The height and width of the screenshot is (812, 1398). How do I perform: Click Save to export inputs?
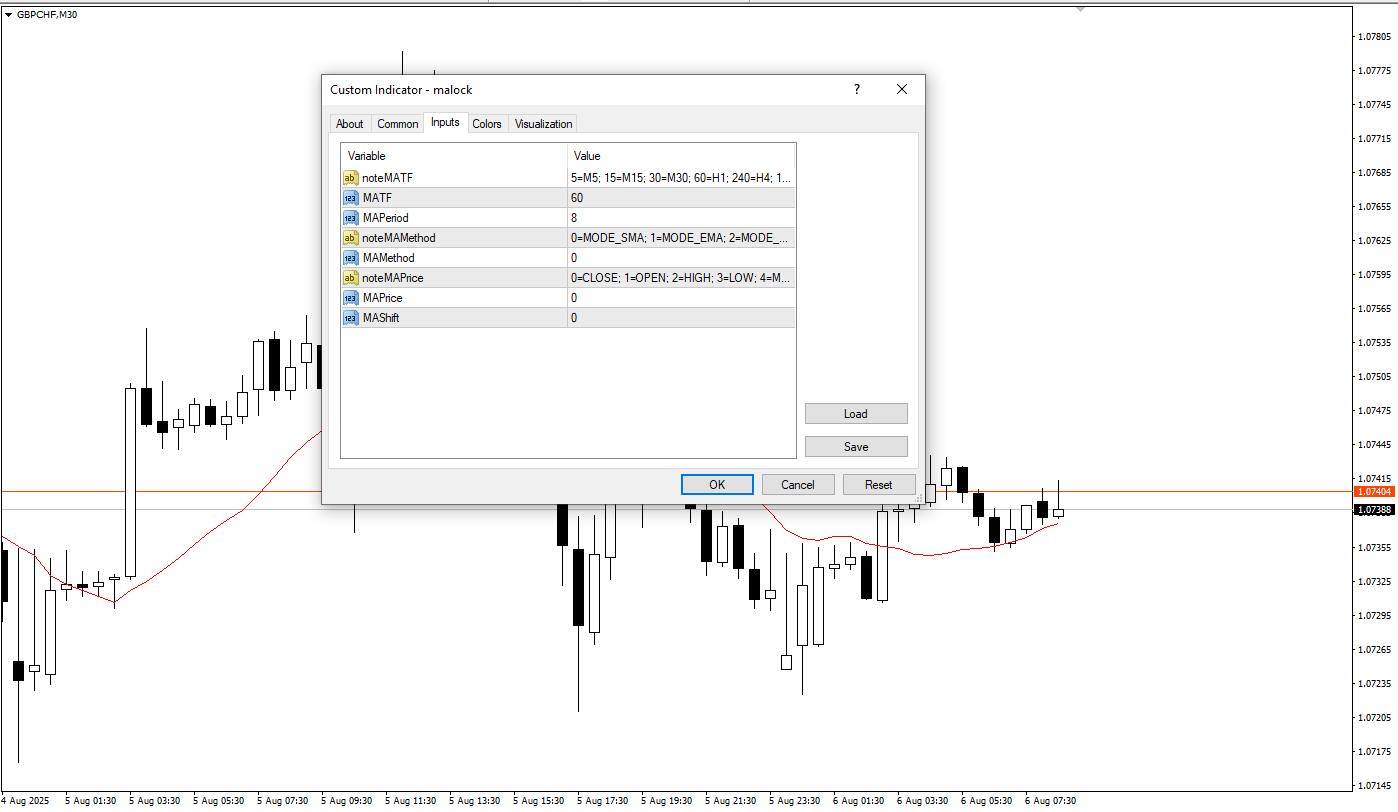pyautogui.click(x=856, y=446)
